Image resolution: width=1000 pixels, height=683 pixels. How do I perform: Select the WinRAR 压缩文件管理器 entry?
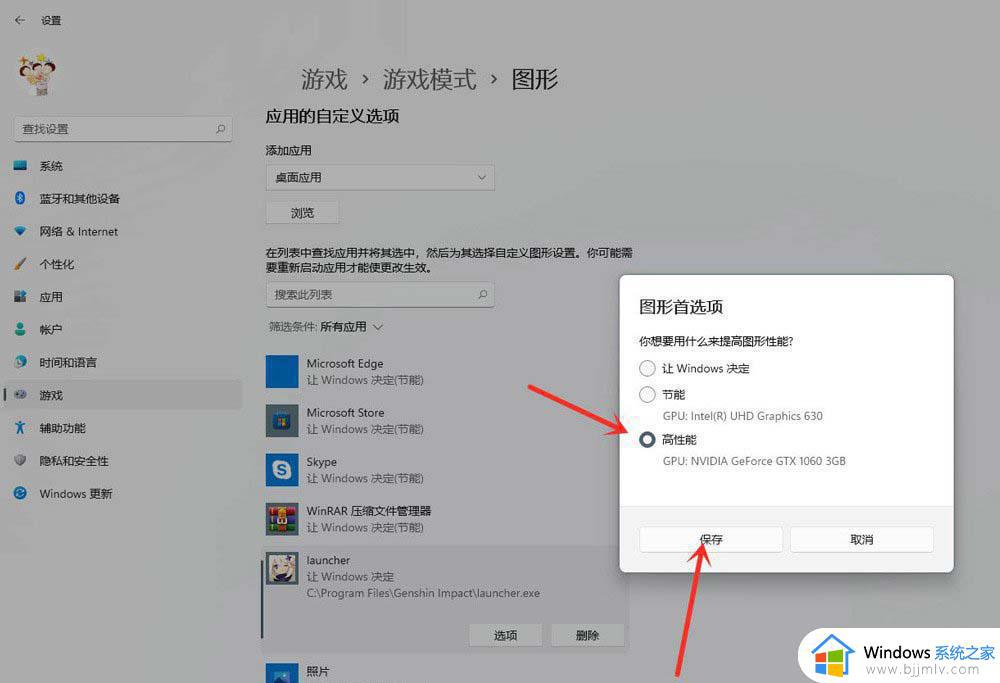[443, 519]
